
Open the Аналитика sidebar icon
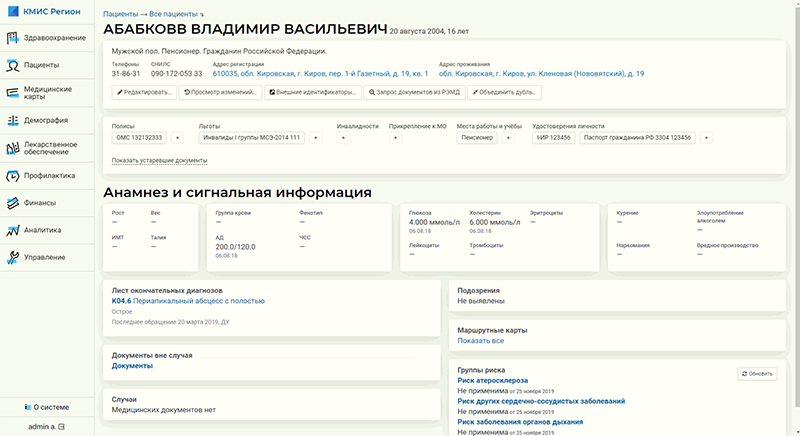click(13, 230)
